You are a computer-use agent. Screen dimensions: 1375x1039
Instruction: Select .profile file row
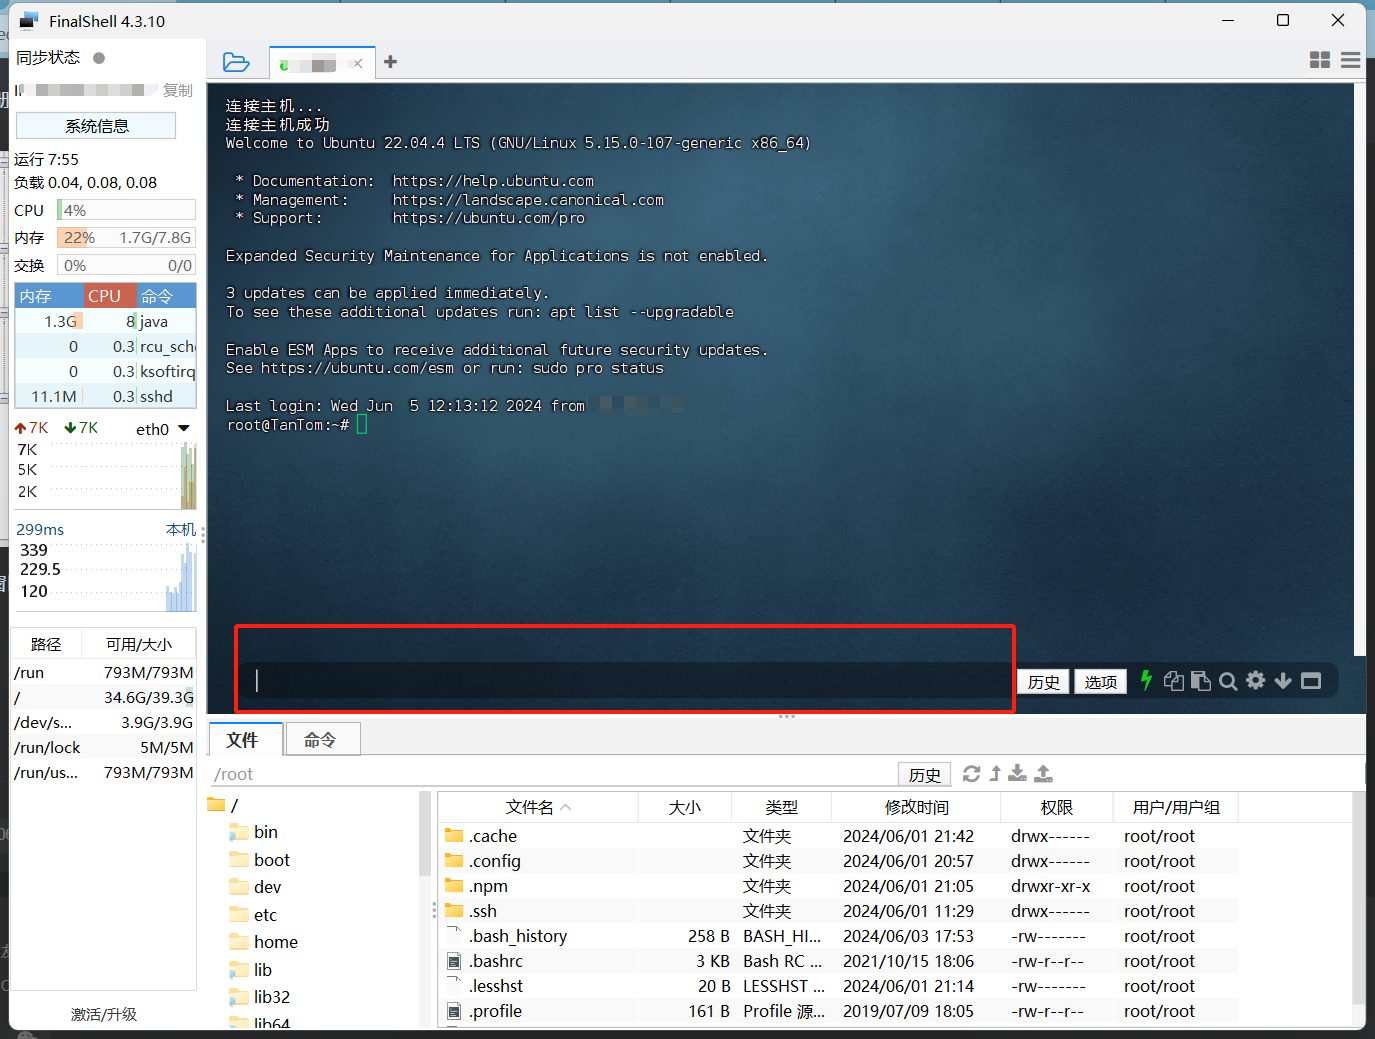pos(838,1011)
